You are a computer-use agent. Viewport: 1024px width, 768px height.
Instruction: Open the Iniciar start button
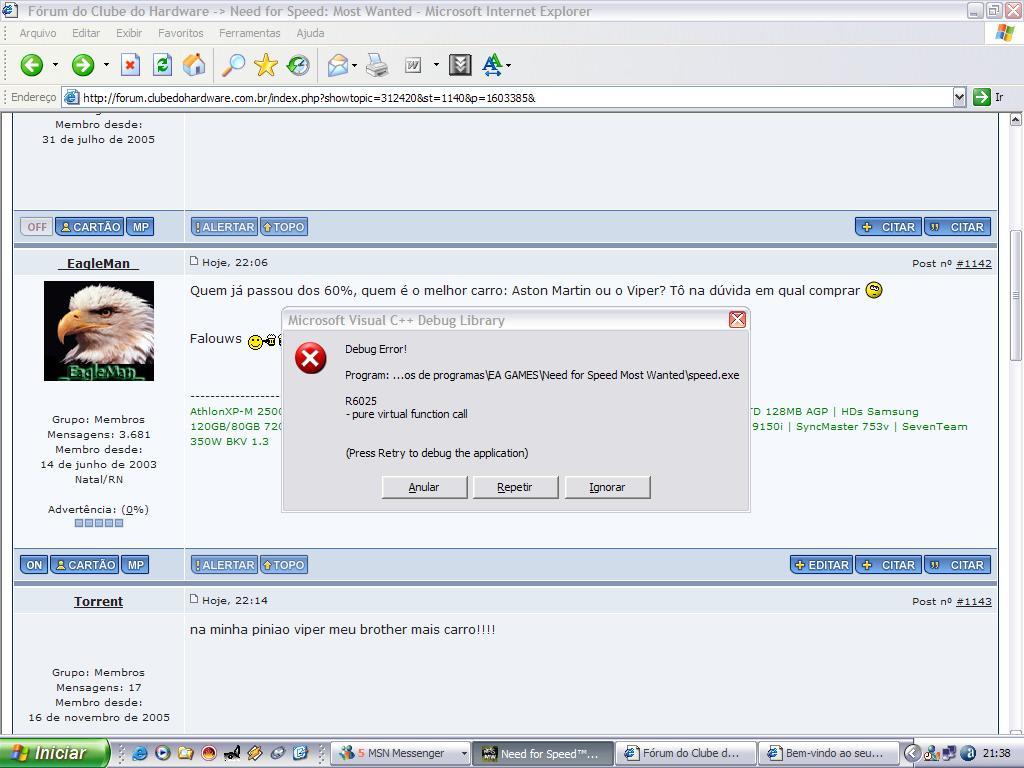point(54,753)
